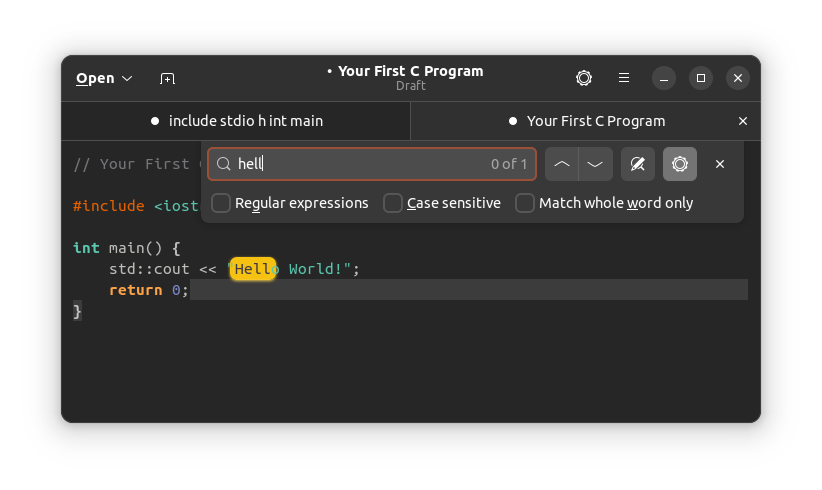822x490 pixels.
Task: Enable the Regular expressions checkbox
Action: click(x=221, y=203)
